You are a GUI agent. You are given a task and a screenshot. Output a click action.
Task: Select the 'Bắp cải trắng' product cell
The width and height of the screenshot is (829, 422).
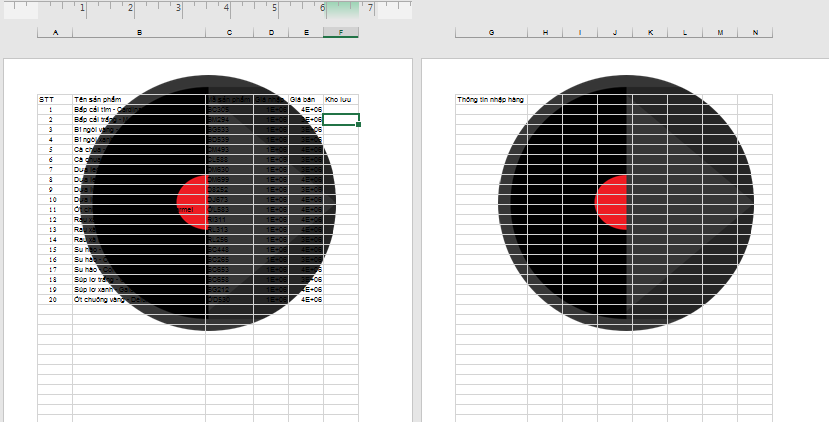pyautogui.click(x=139, y=120)
